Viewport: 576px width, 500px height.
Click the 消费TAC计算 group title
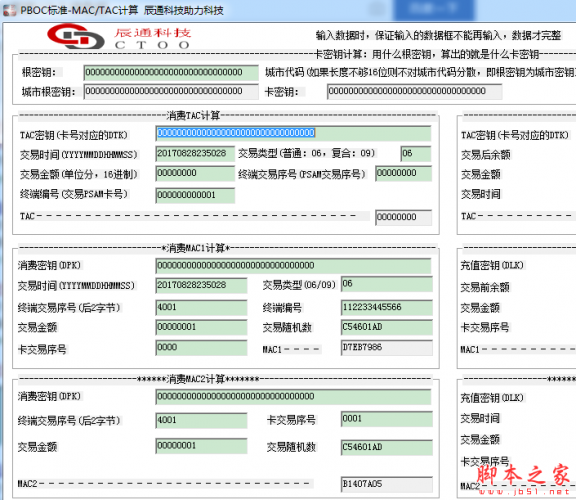(193, 116)
